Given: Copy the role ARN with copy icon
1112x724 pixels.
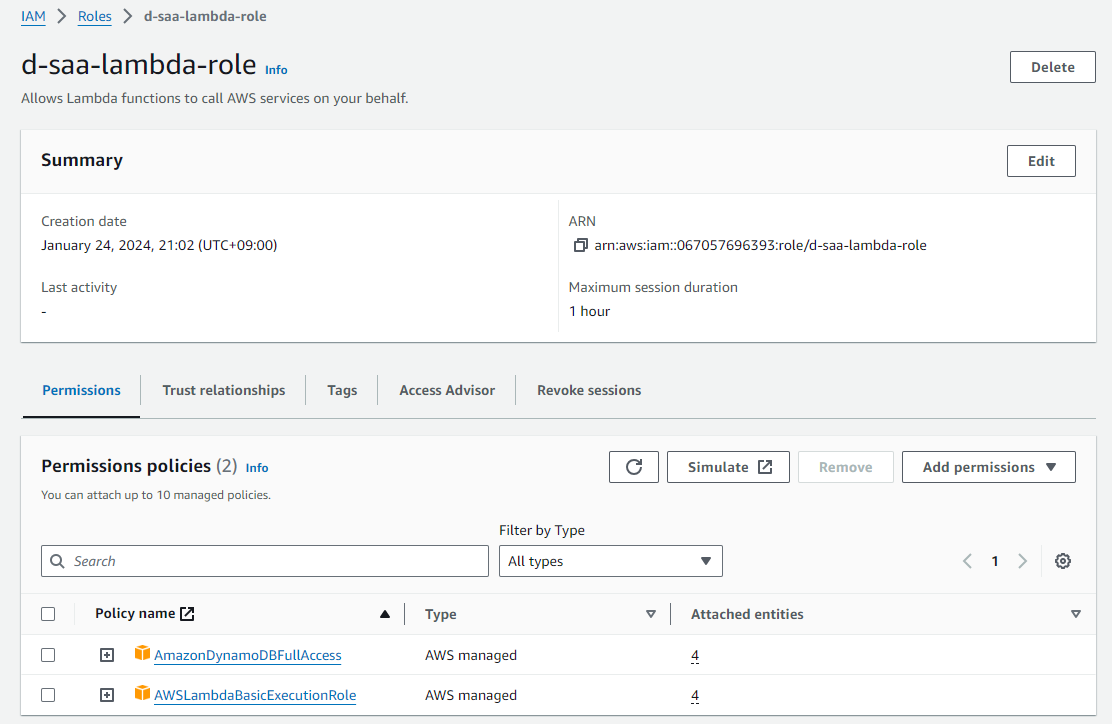Looking at the screenshot, I should (x=580, y=245).
